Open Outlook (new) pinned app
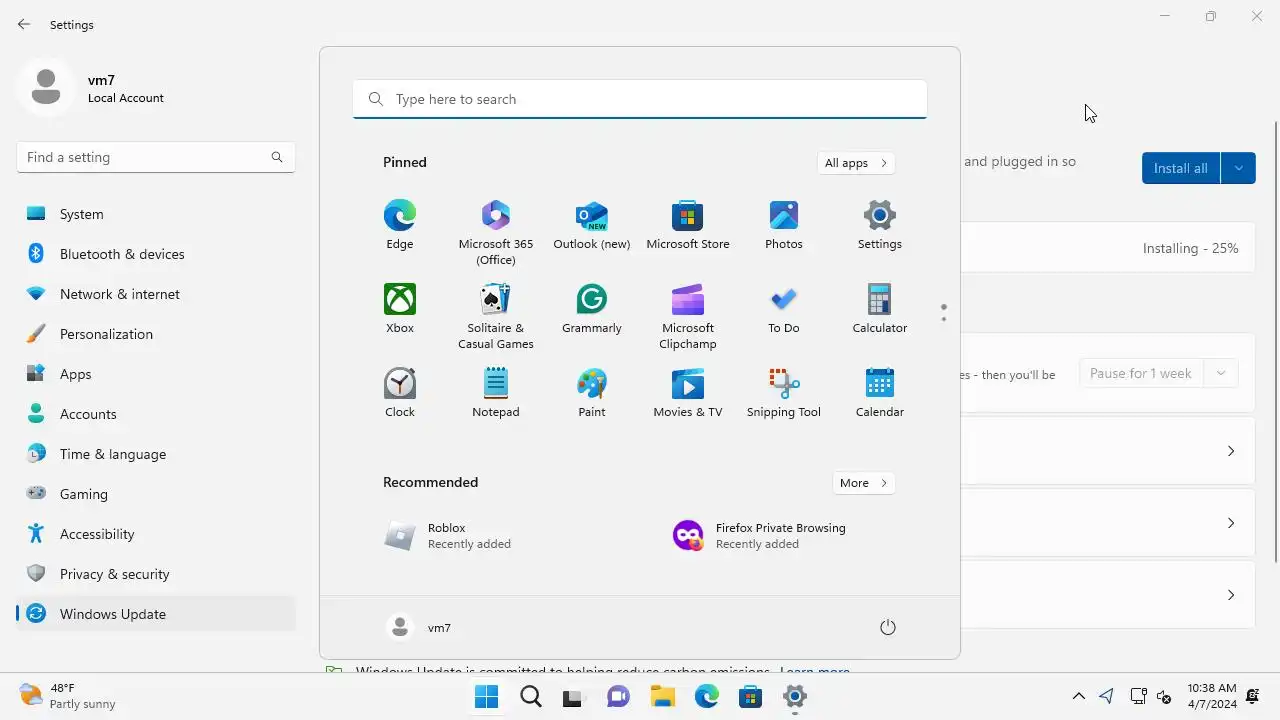Viewport: 1280px width, 720px height. click(592, 226)
